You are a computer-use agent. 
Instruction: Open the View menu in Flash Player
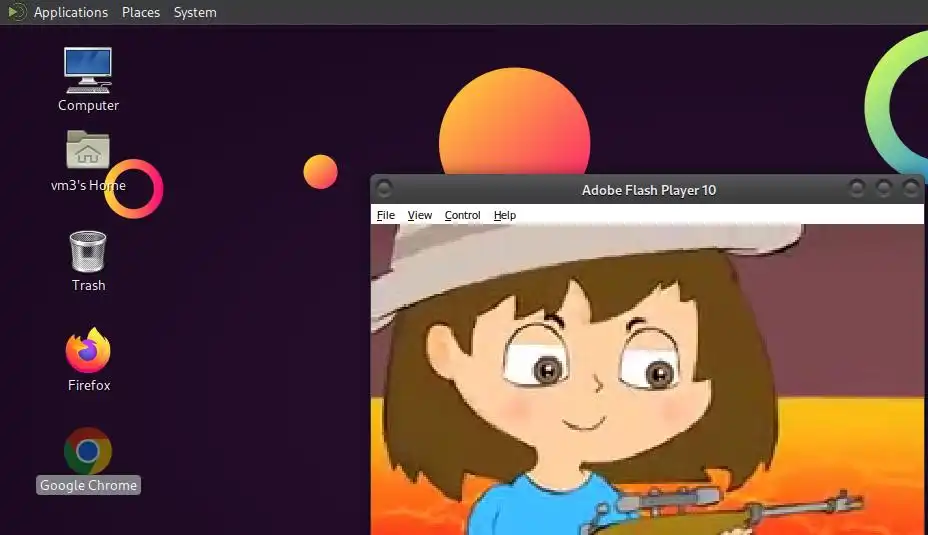point(420,215)
